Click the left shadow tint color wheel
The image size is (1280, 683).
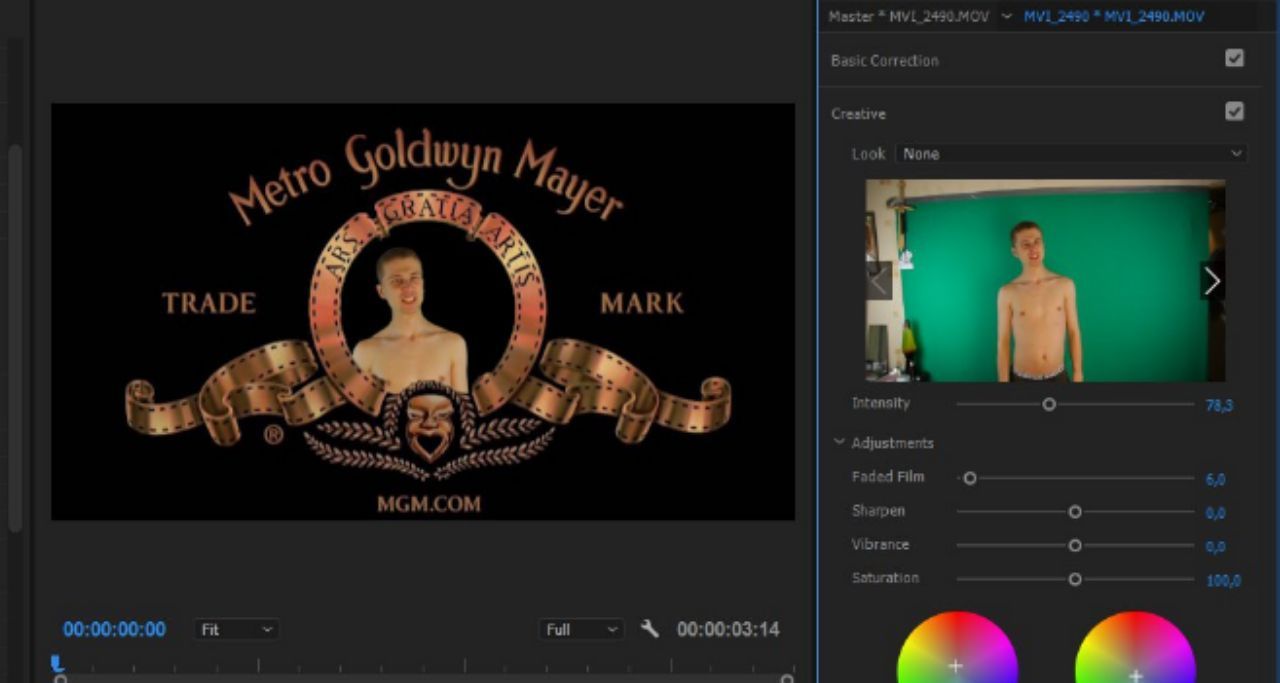click(x=957, y=648)
